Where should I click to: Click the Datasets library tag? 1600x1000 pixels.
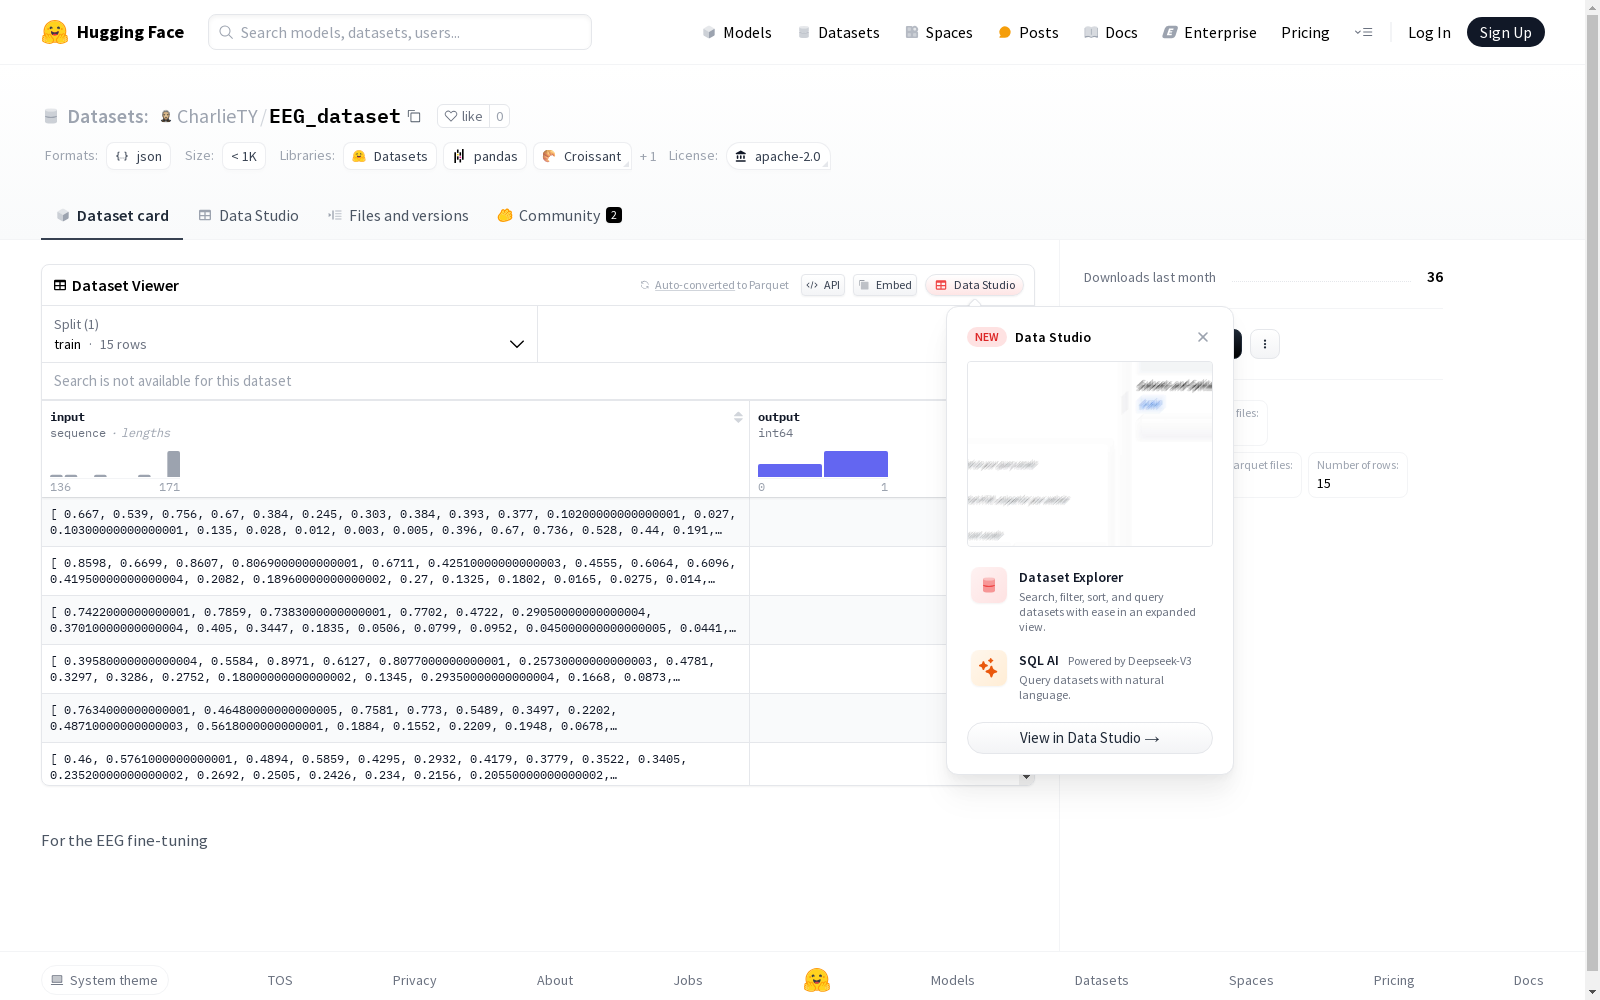[x=390, y=156]
